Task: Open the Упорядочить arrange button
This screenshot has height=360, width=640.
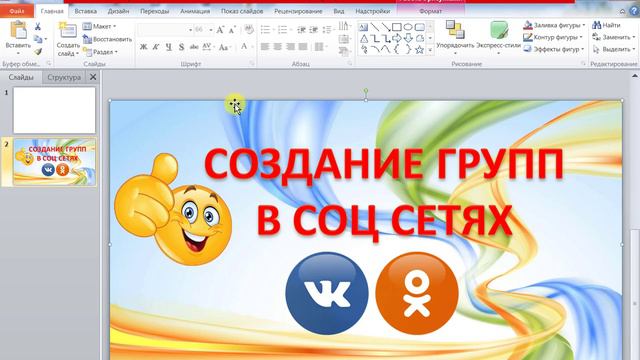Action: point(455,38)
